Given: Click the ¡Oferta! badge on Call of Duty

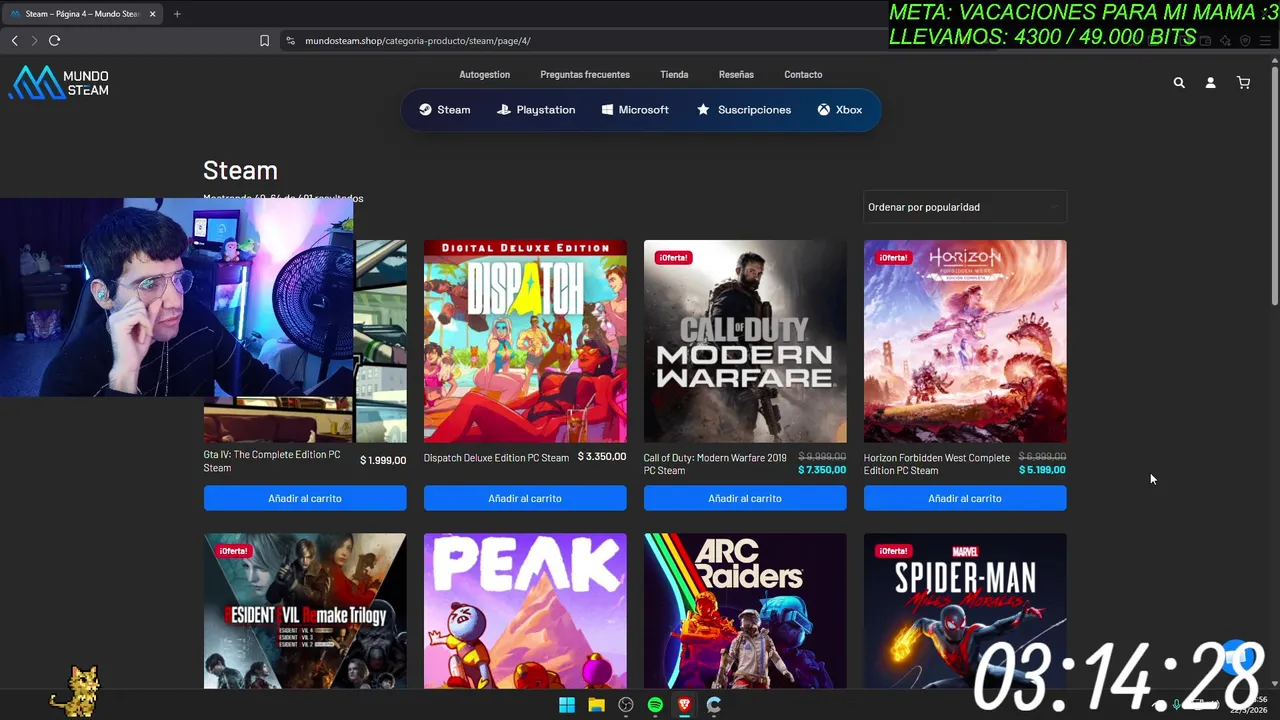Looking at the screenshot, I should pos(673,258).
